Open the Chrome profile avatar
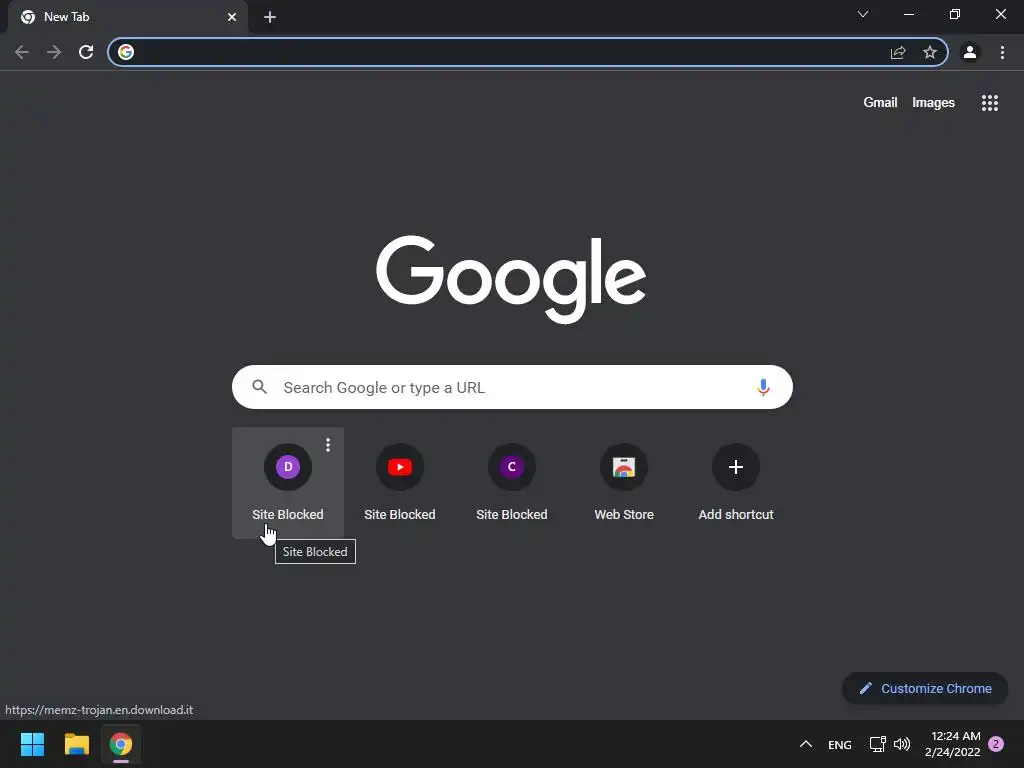Viewport: 1024px width, 768px height. click(x=970, y=52)
